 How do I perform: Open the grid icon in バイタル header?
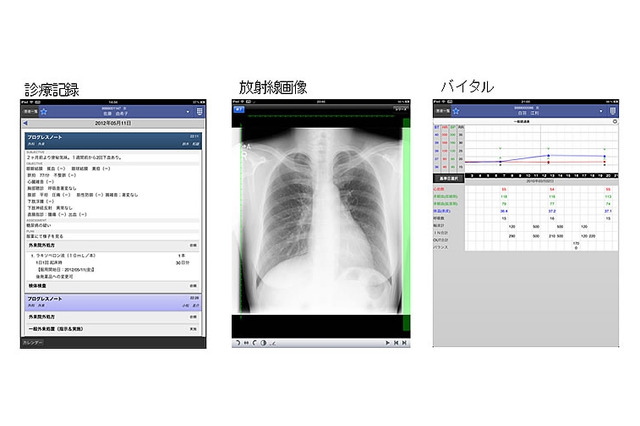(x=613, y=111)
